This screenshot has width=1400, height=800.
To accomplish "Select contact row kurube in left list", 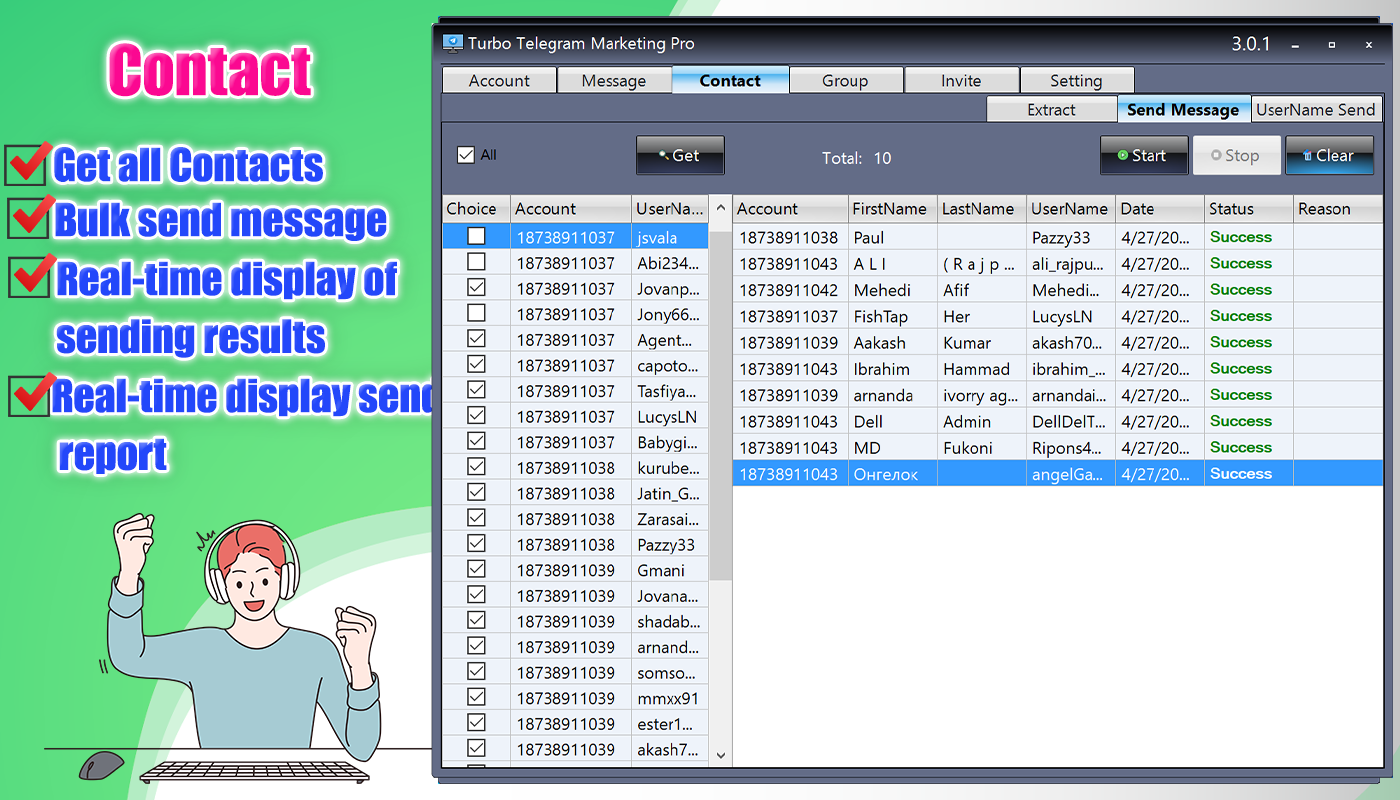I will pos(575,467).
